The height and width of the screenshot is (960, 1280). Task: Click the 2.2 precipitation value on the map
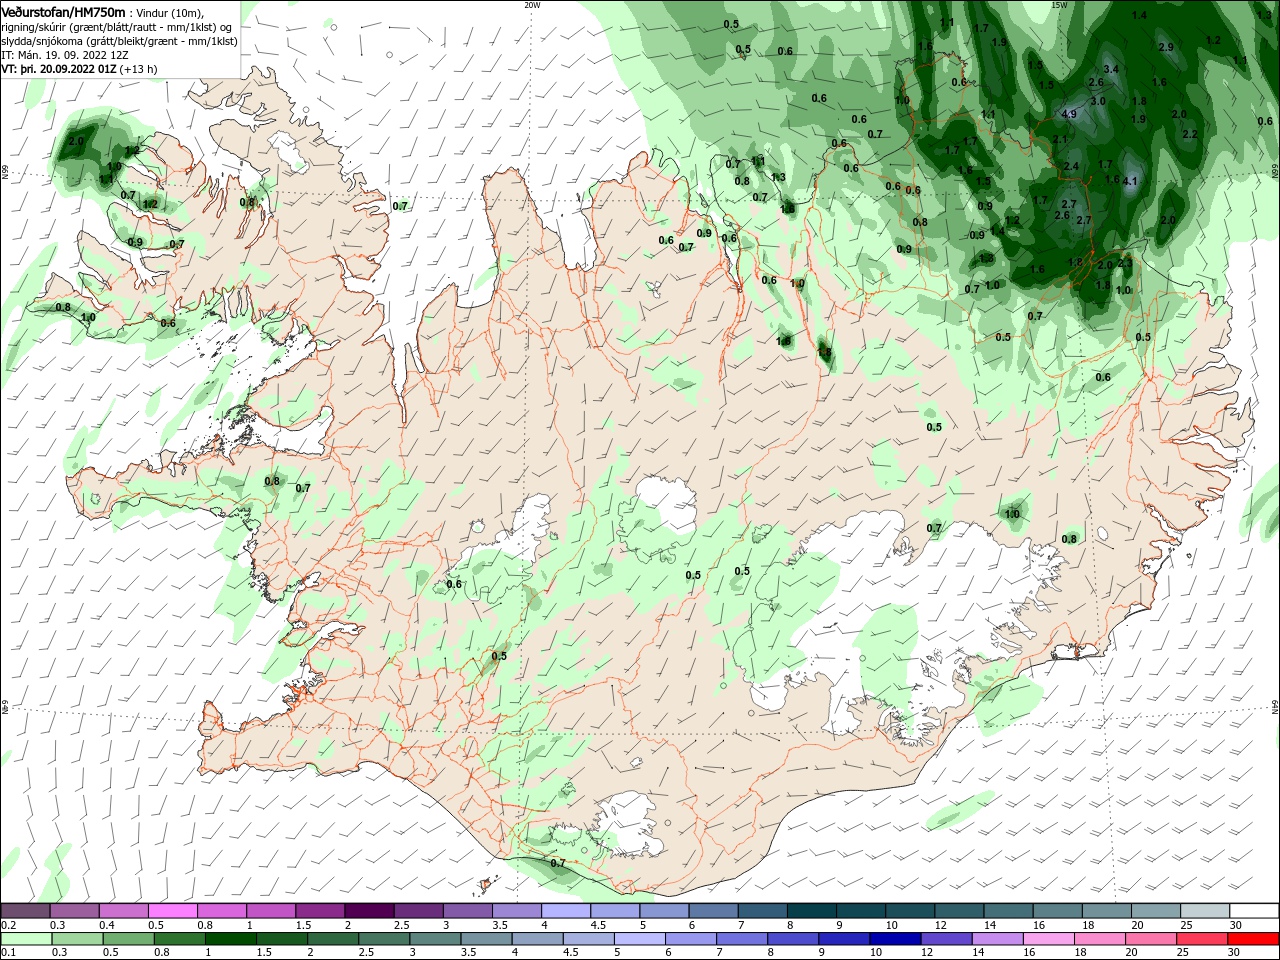pos(1190,134)
